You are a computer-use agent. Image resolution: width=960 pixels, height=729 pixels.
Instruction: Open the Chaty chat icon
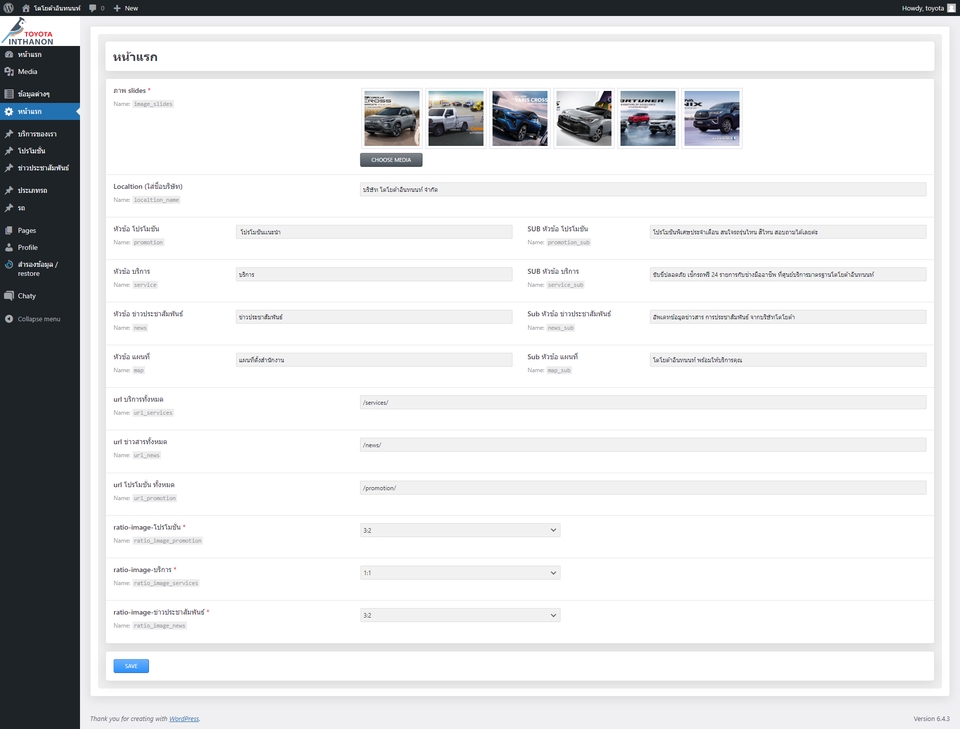(x=9, y=296)
